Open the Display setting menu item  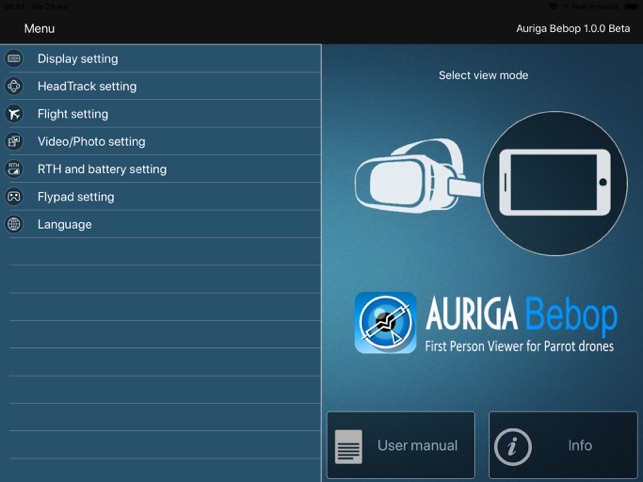[160, 59]
